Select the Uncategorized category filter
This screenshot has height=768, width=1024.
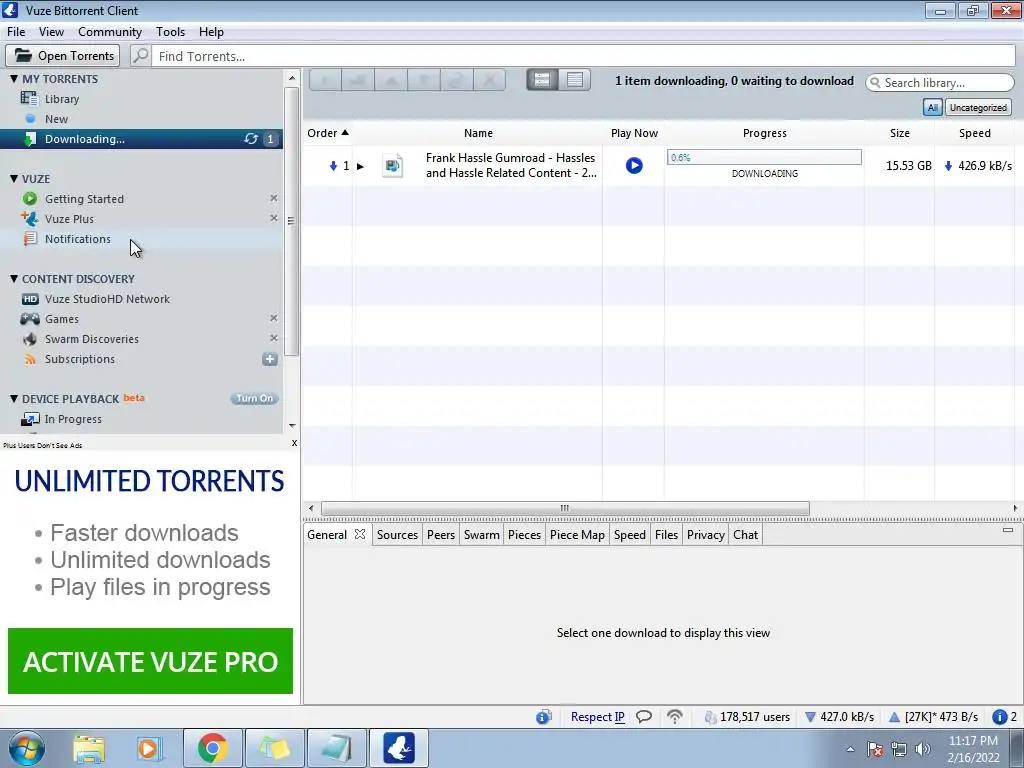tap(978, 107)
